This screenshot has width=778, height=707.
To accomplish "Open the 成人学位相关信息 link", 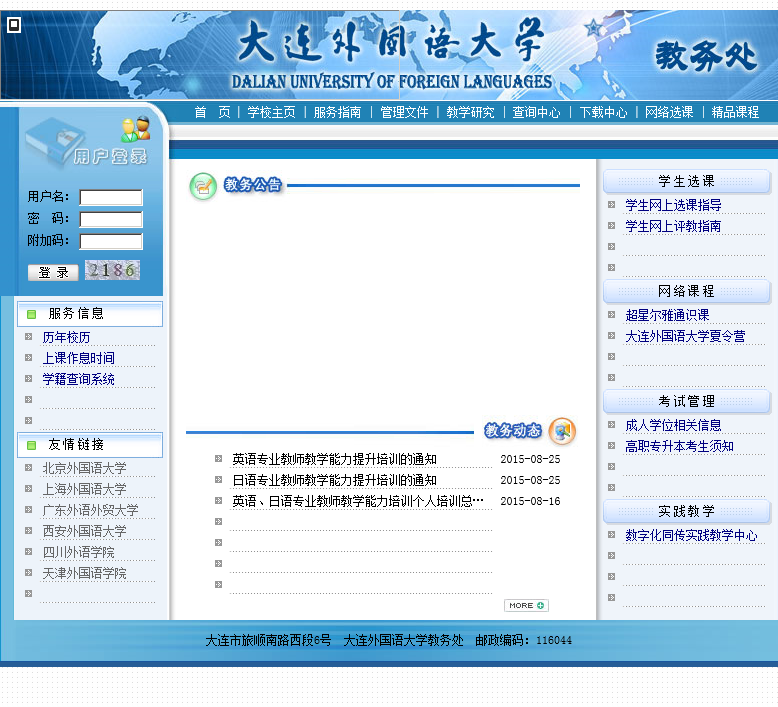I will 673,425.
